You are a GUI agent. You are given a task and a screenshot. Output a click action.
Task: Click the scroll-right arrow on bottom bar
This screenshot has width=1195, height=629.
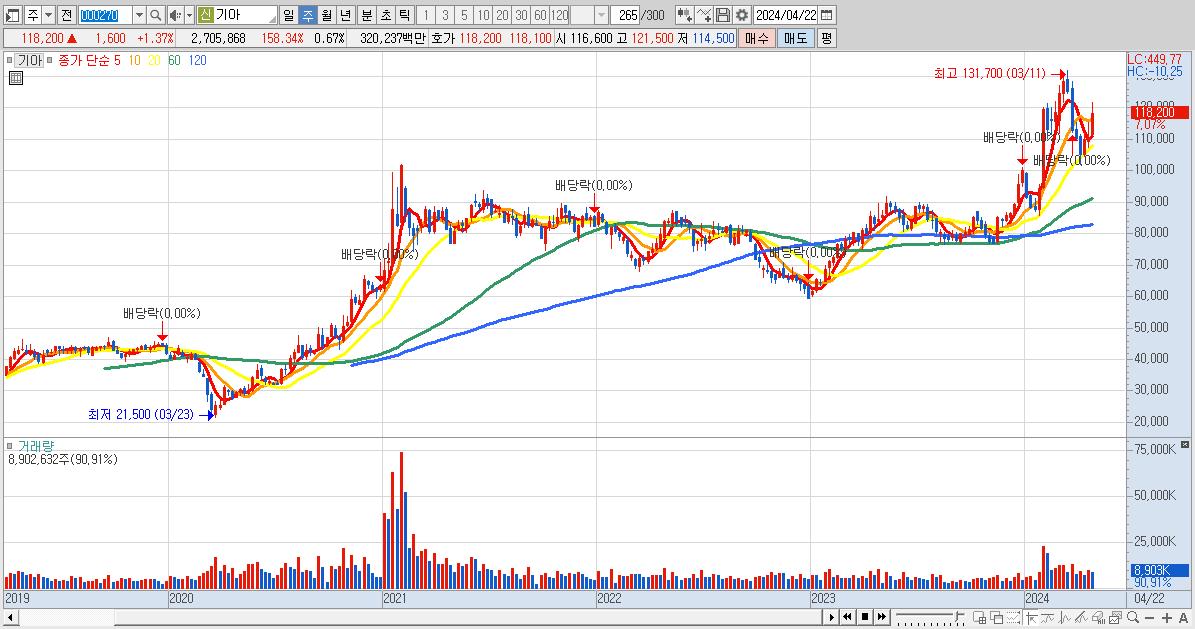point(831,617)
